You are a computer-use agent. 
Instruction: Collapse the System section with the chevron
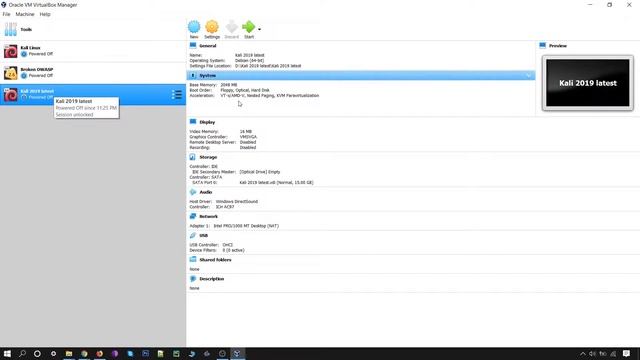click(529, 76)
